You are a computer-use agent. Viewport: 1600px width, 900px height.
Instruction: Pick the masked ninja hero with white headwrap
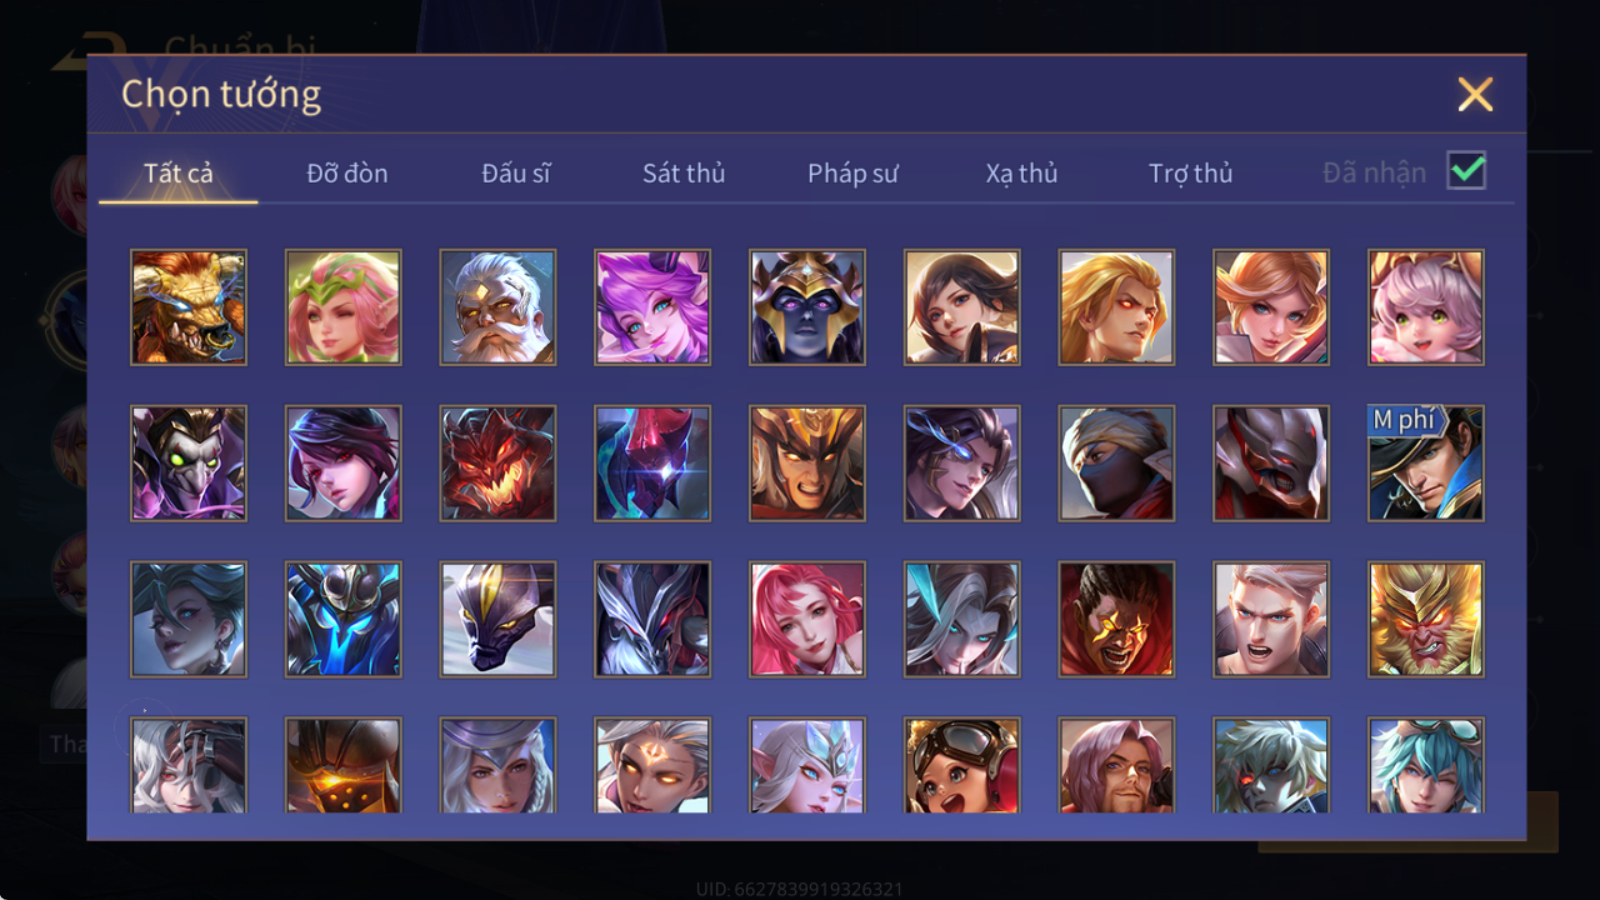pos(1116,463)
